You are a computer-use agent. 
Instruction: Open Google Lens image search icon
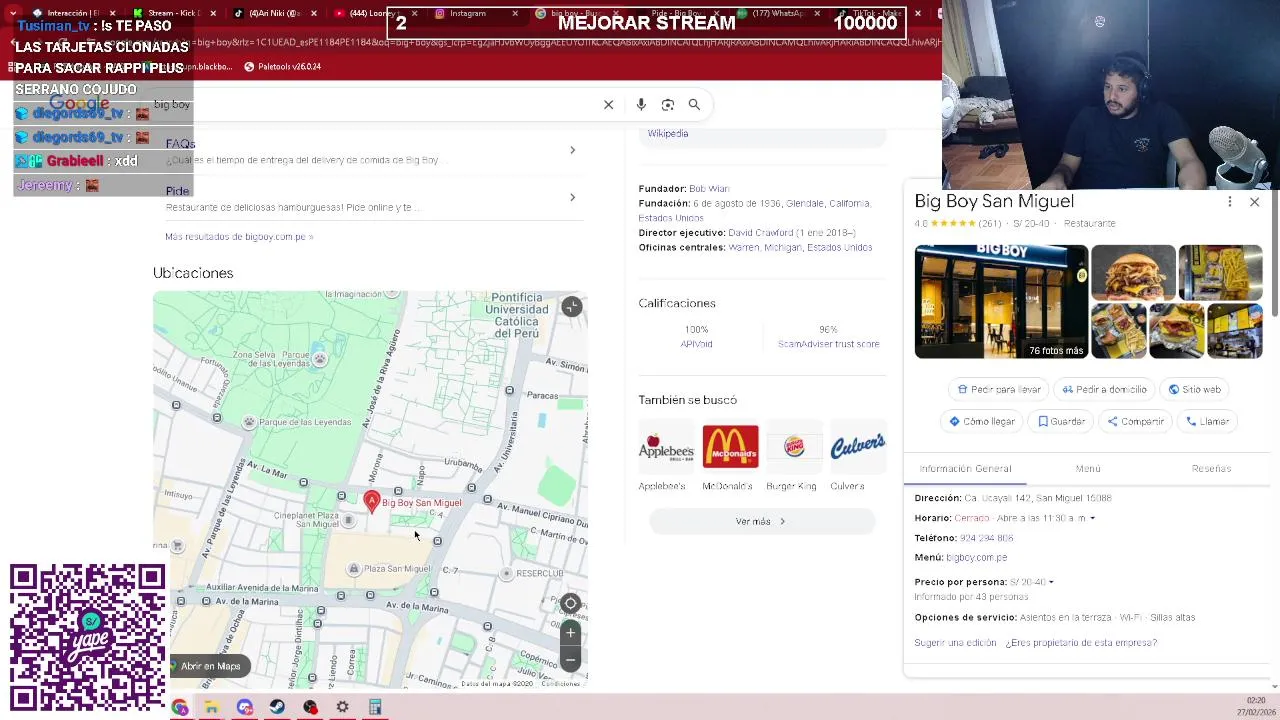pos(667,104)
